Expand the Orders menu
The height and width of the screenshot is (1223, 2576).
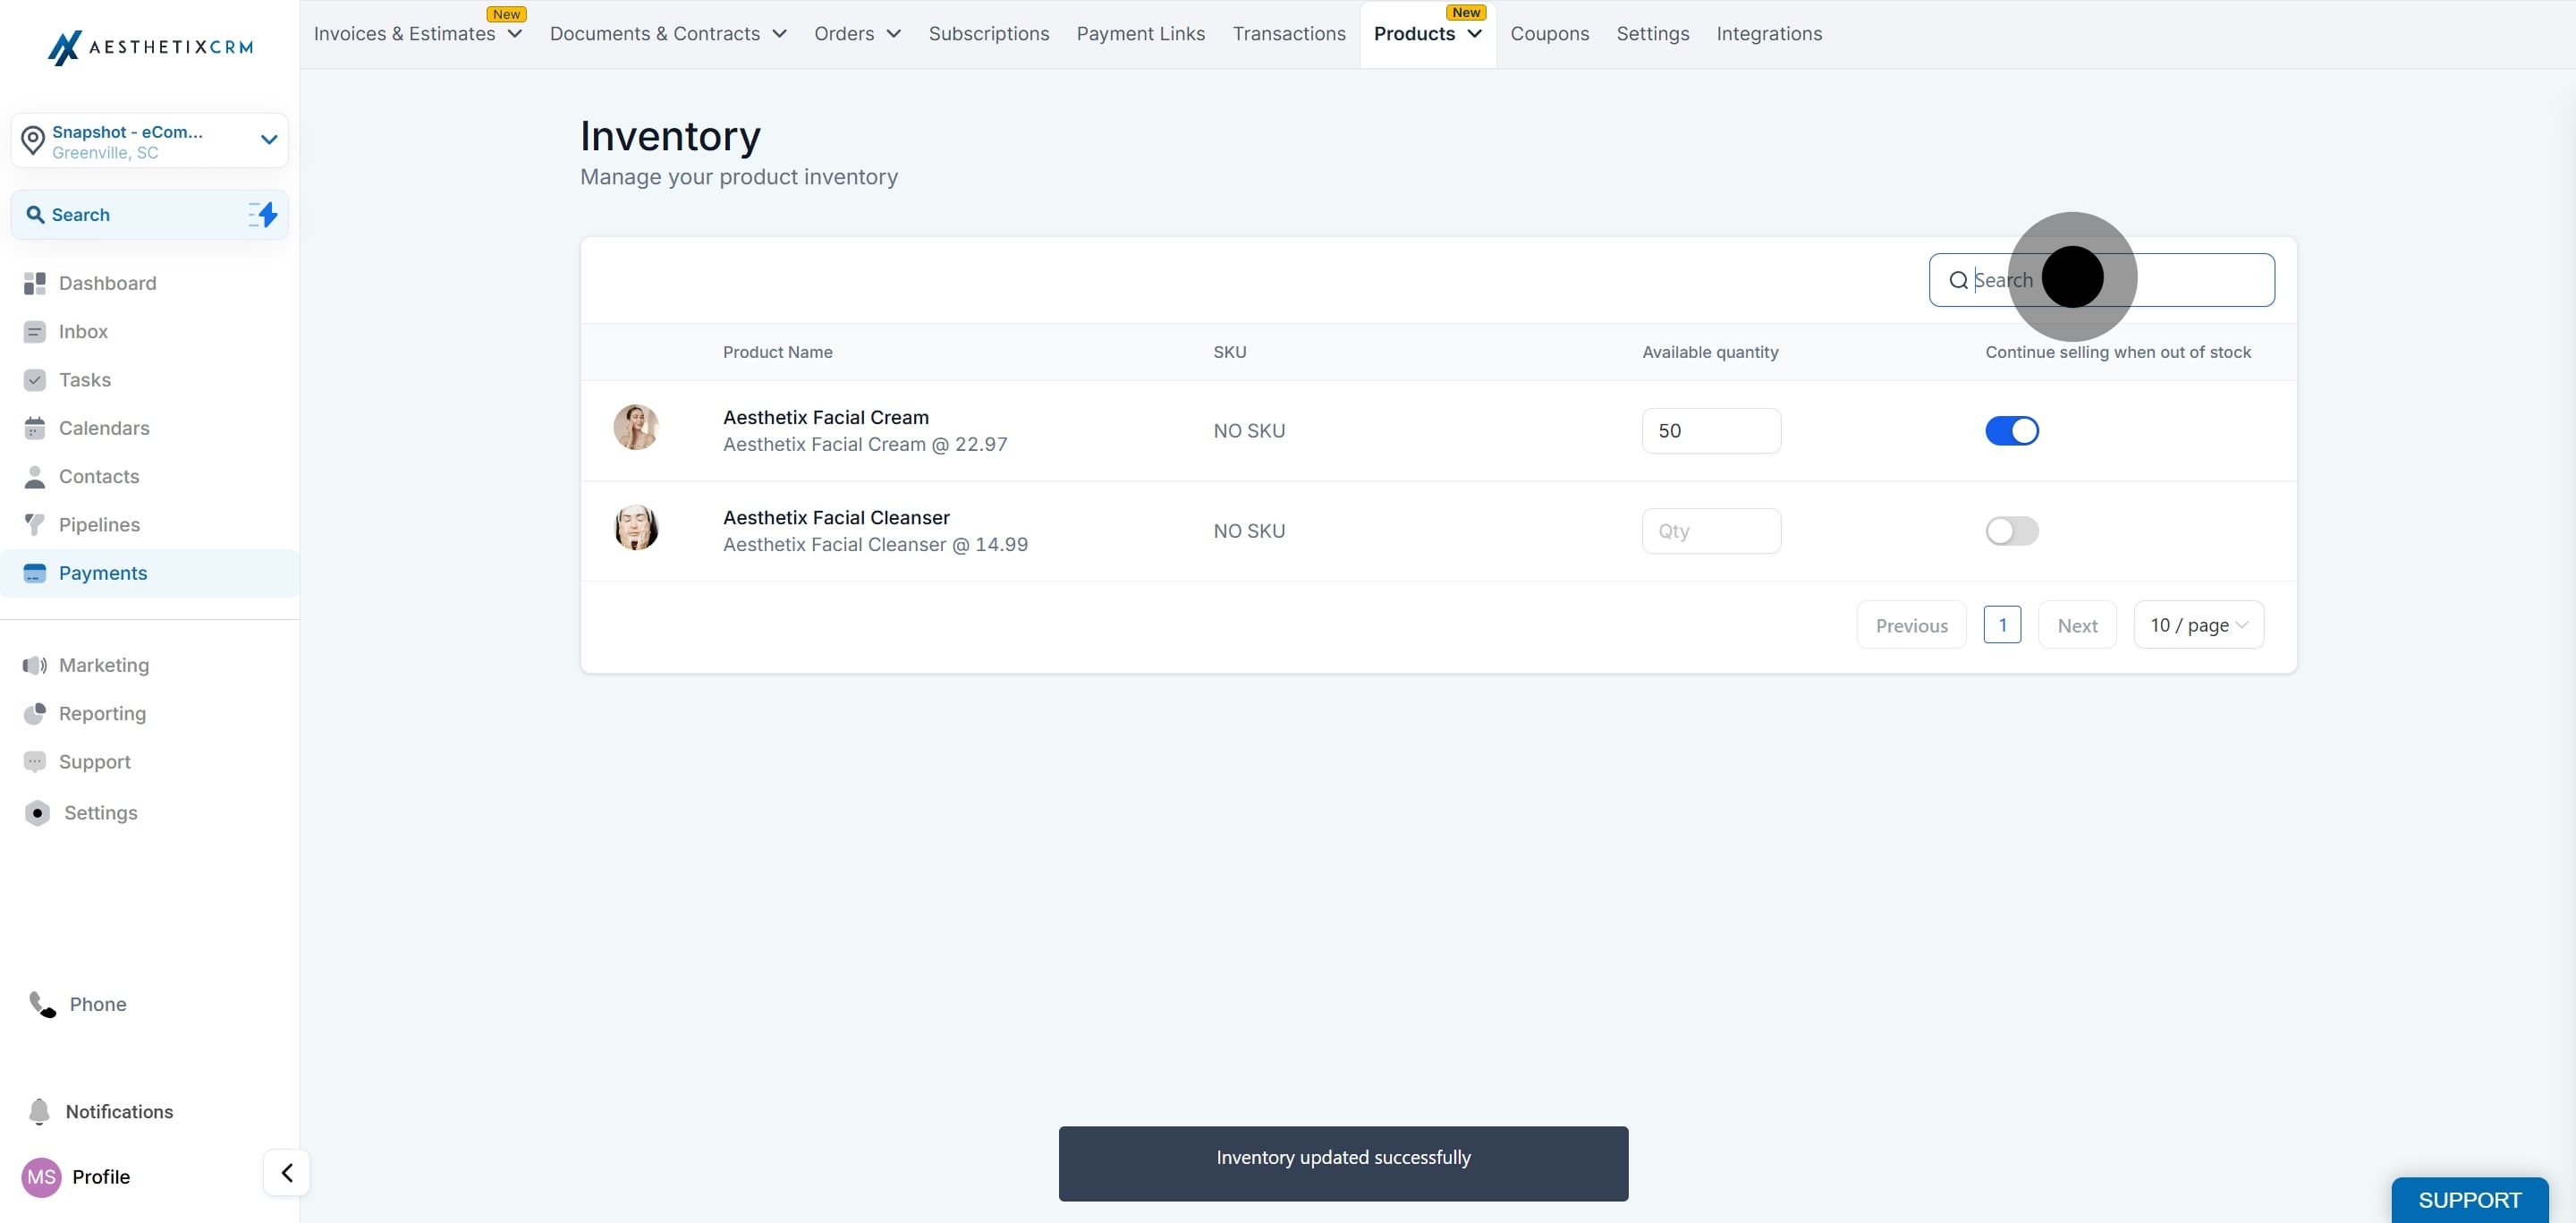click(857, 34)
